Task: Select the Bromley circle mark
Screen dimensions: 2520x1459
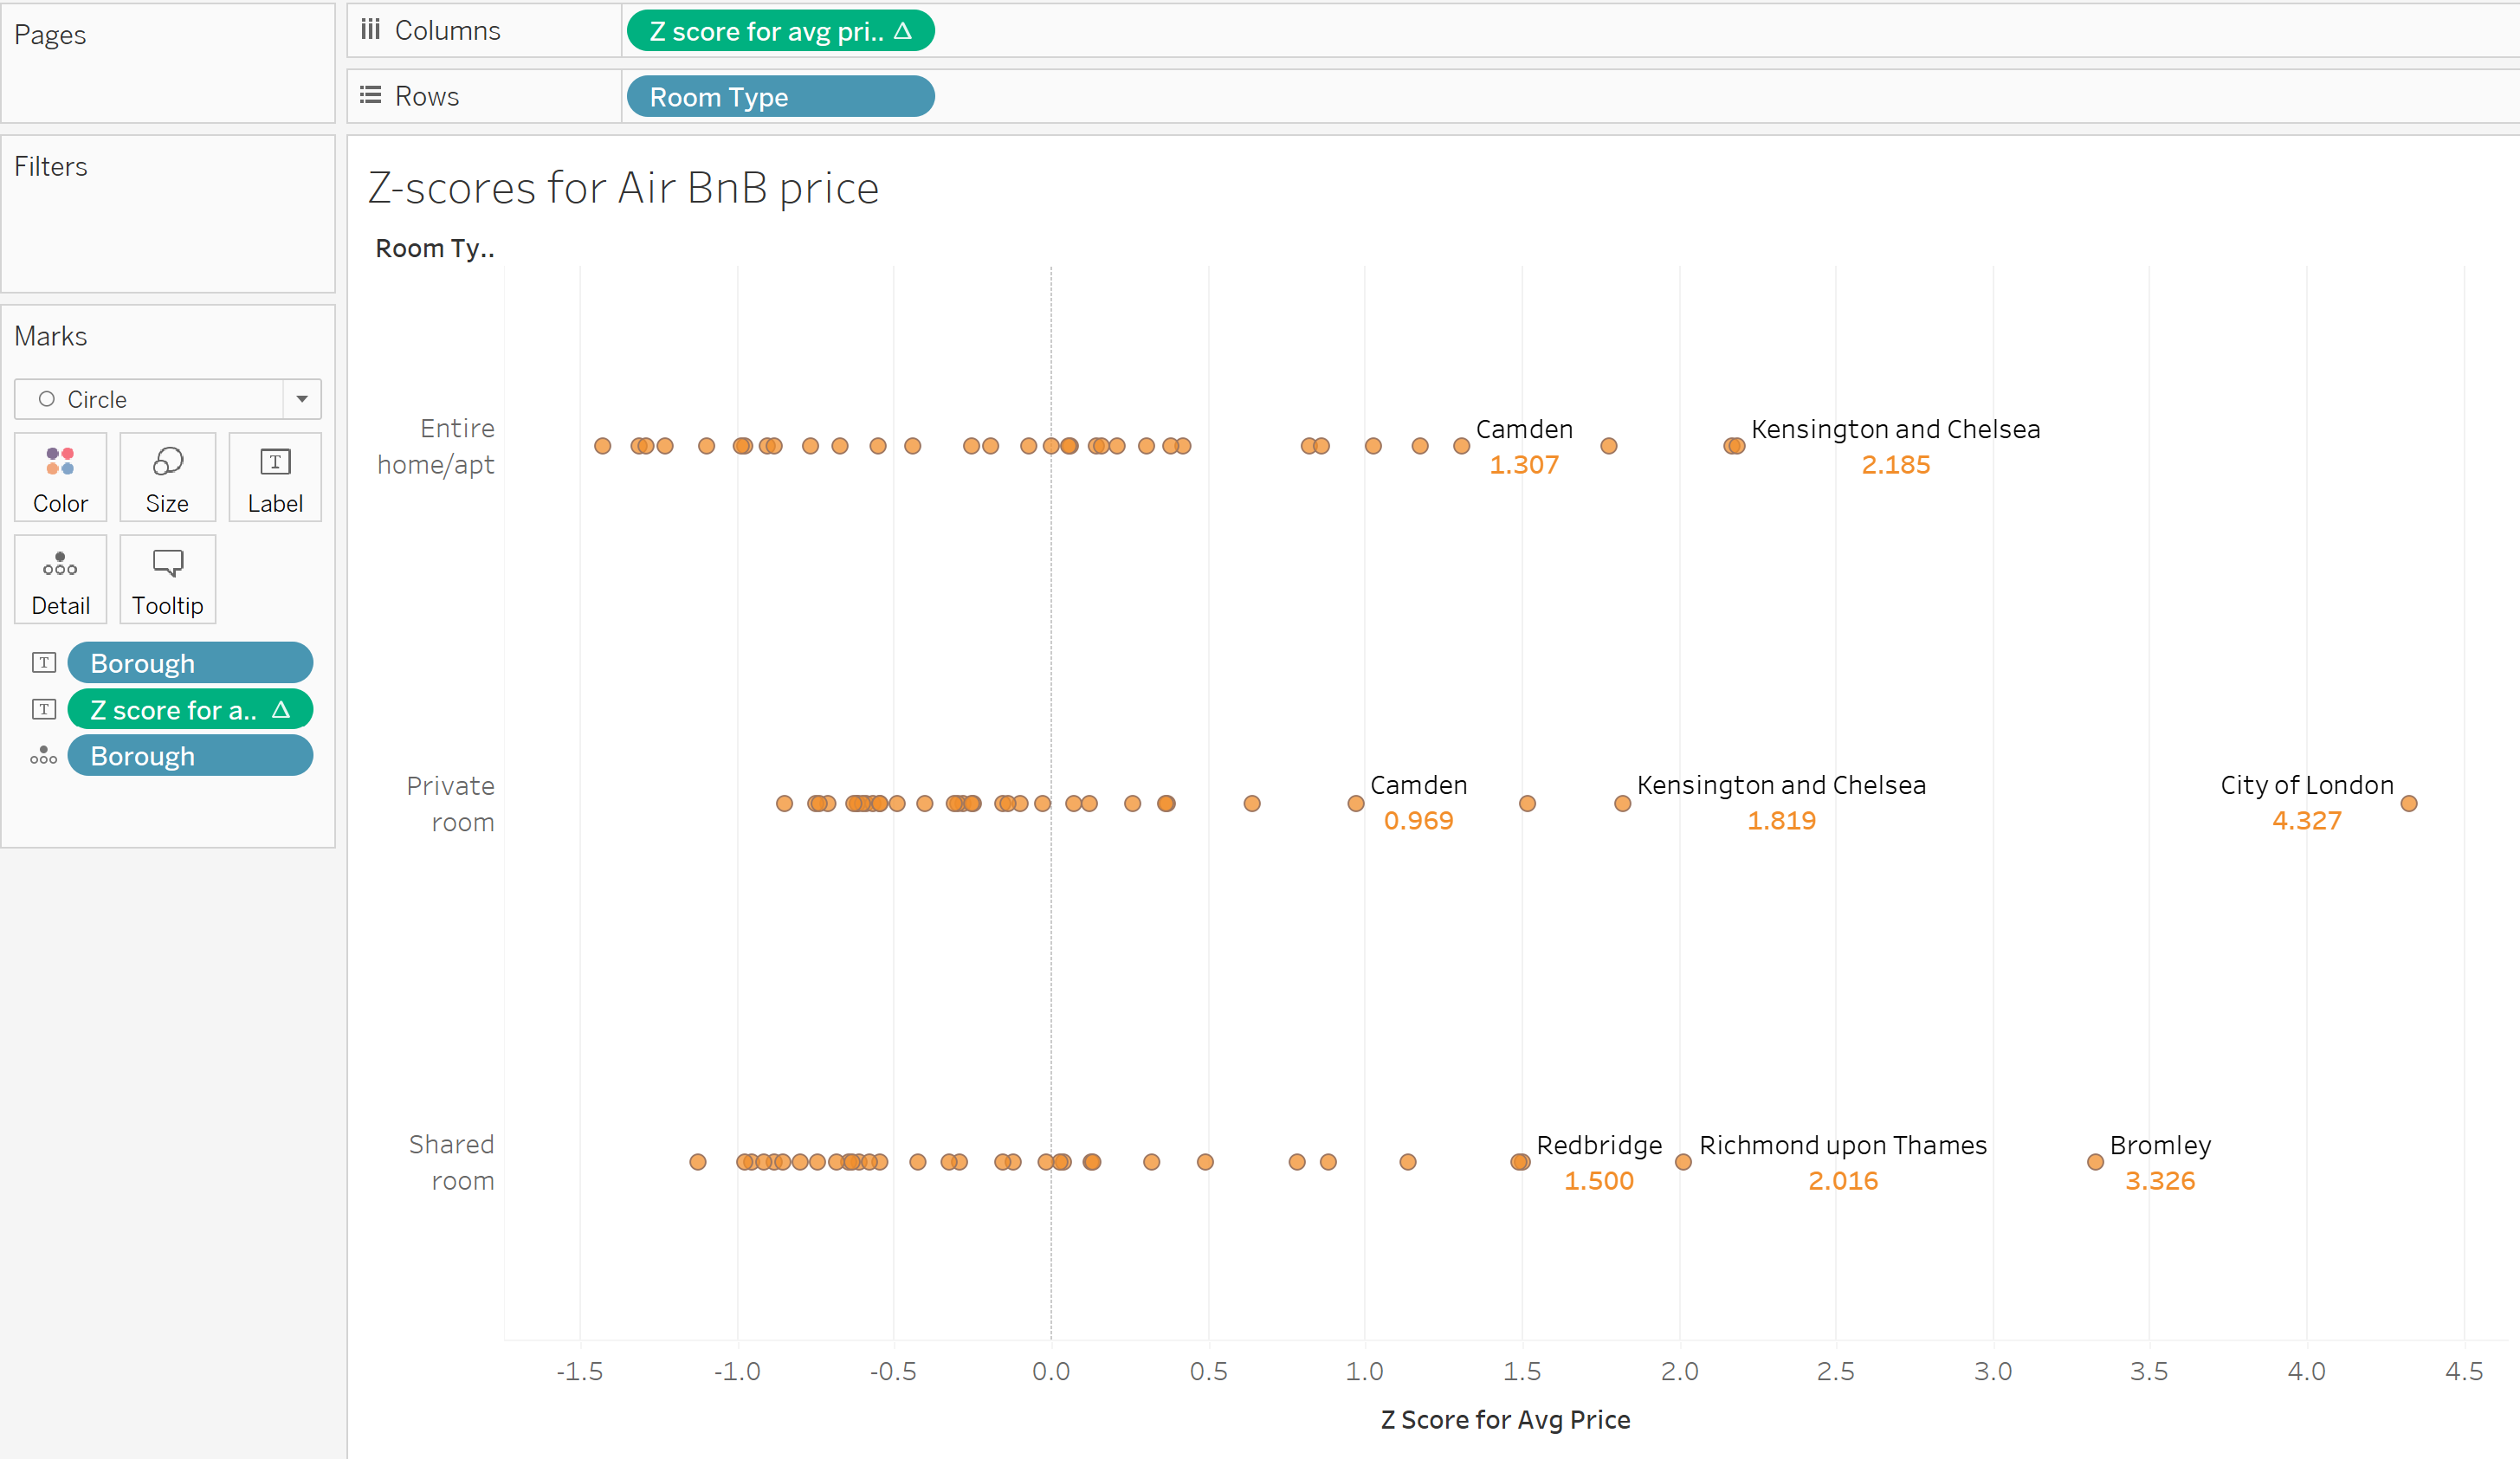Action: coord(2095,1162)
